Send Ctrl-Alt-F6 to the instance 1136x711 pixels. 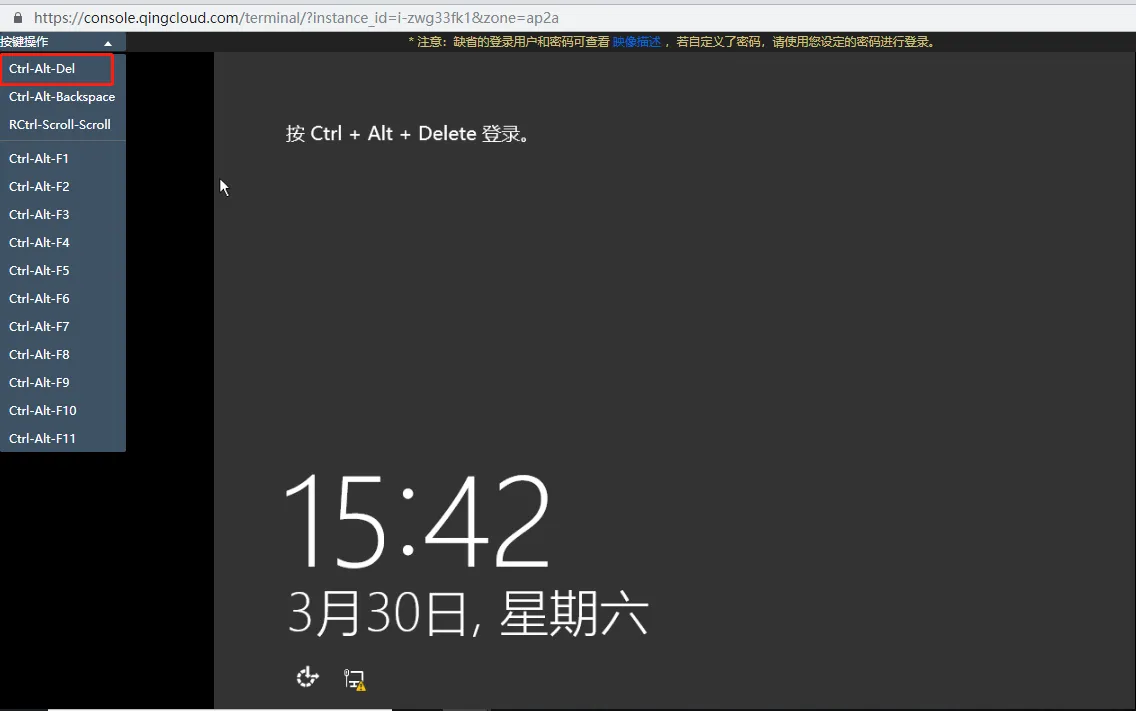[39, 298]
